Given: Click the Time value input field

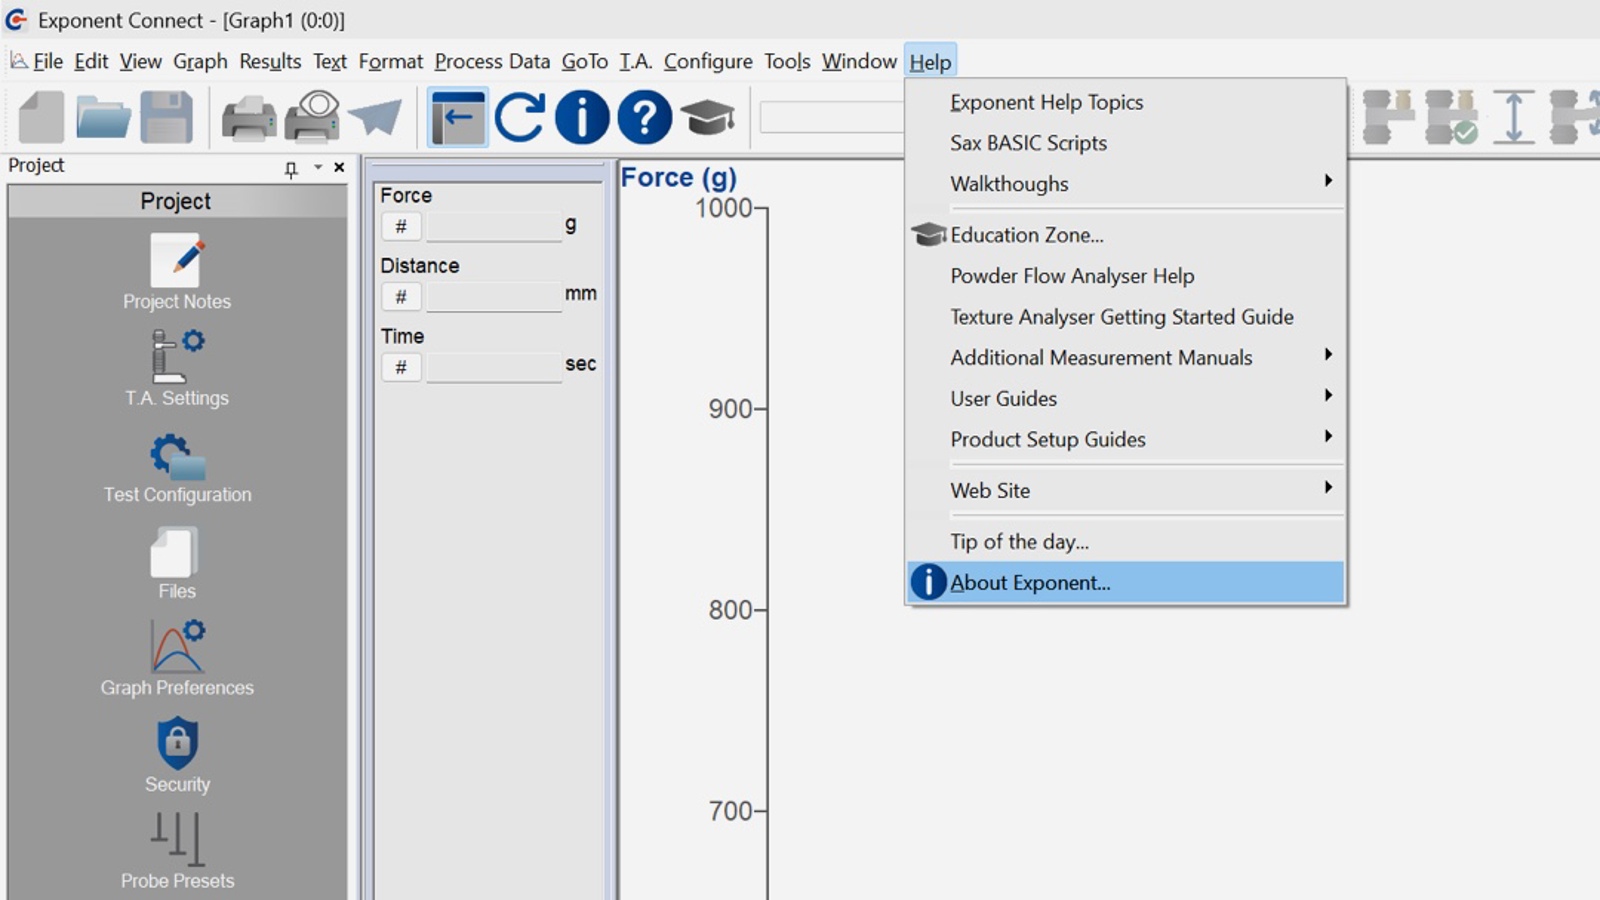Looking at the screenshot, I should pyautogui.click(x=494, y=367).
